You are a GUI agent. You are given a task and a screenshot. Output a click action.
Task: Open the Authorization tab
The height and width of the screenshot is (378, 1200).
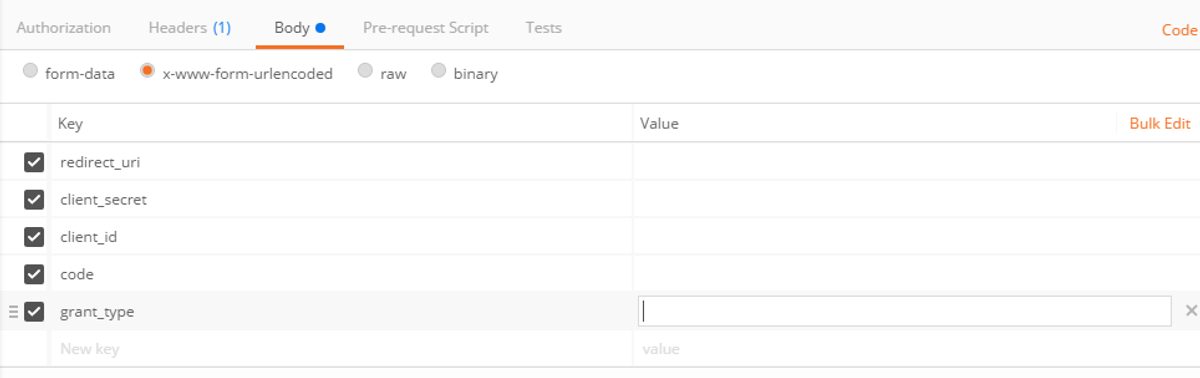(x=63, y=28)
